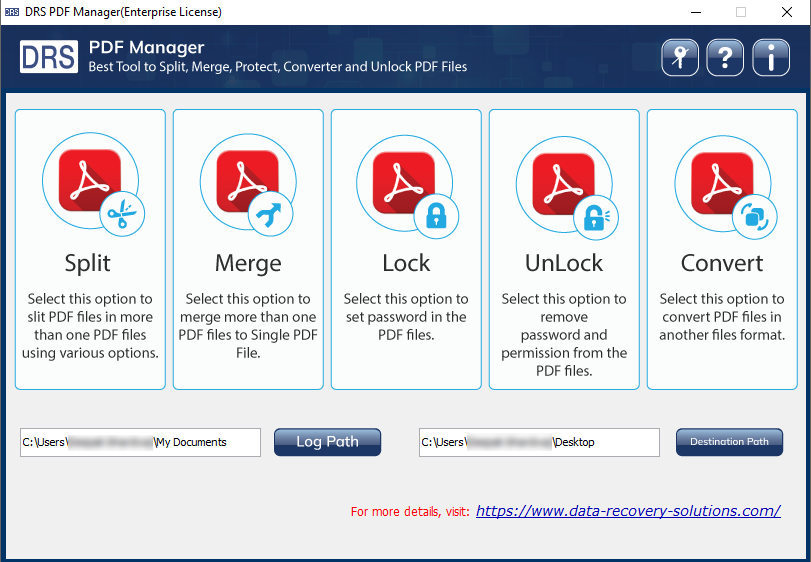Click the DRS title bar app icon
Screen dimensions: 811x562
click(11, 12)
